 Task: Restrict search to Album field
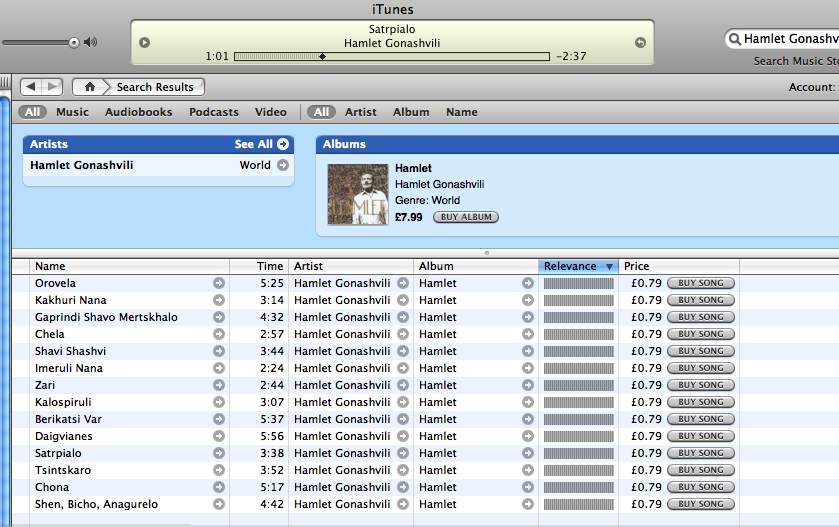tap(411, 112)
